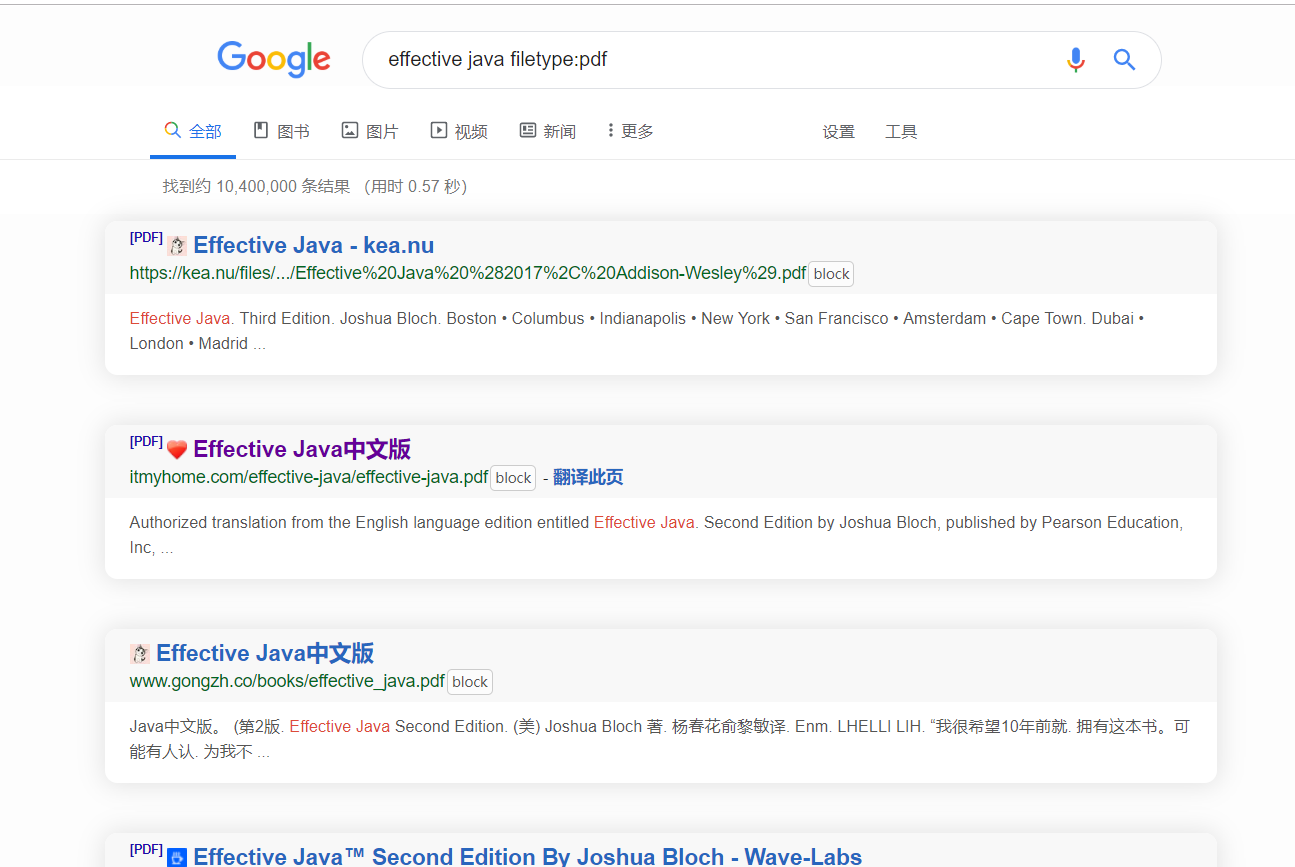1295x867 pixels.
Task: Click the result count text 找到约 10,400,000 条结果
Action: [x=257, y=186]
